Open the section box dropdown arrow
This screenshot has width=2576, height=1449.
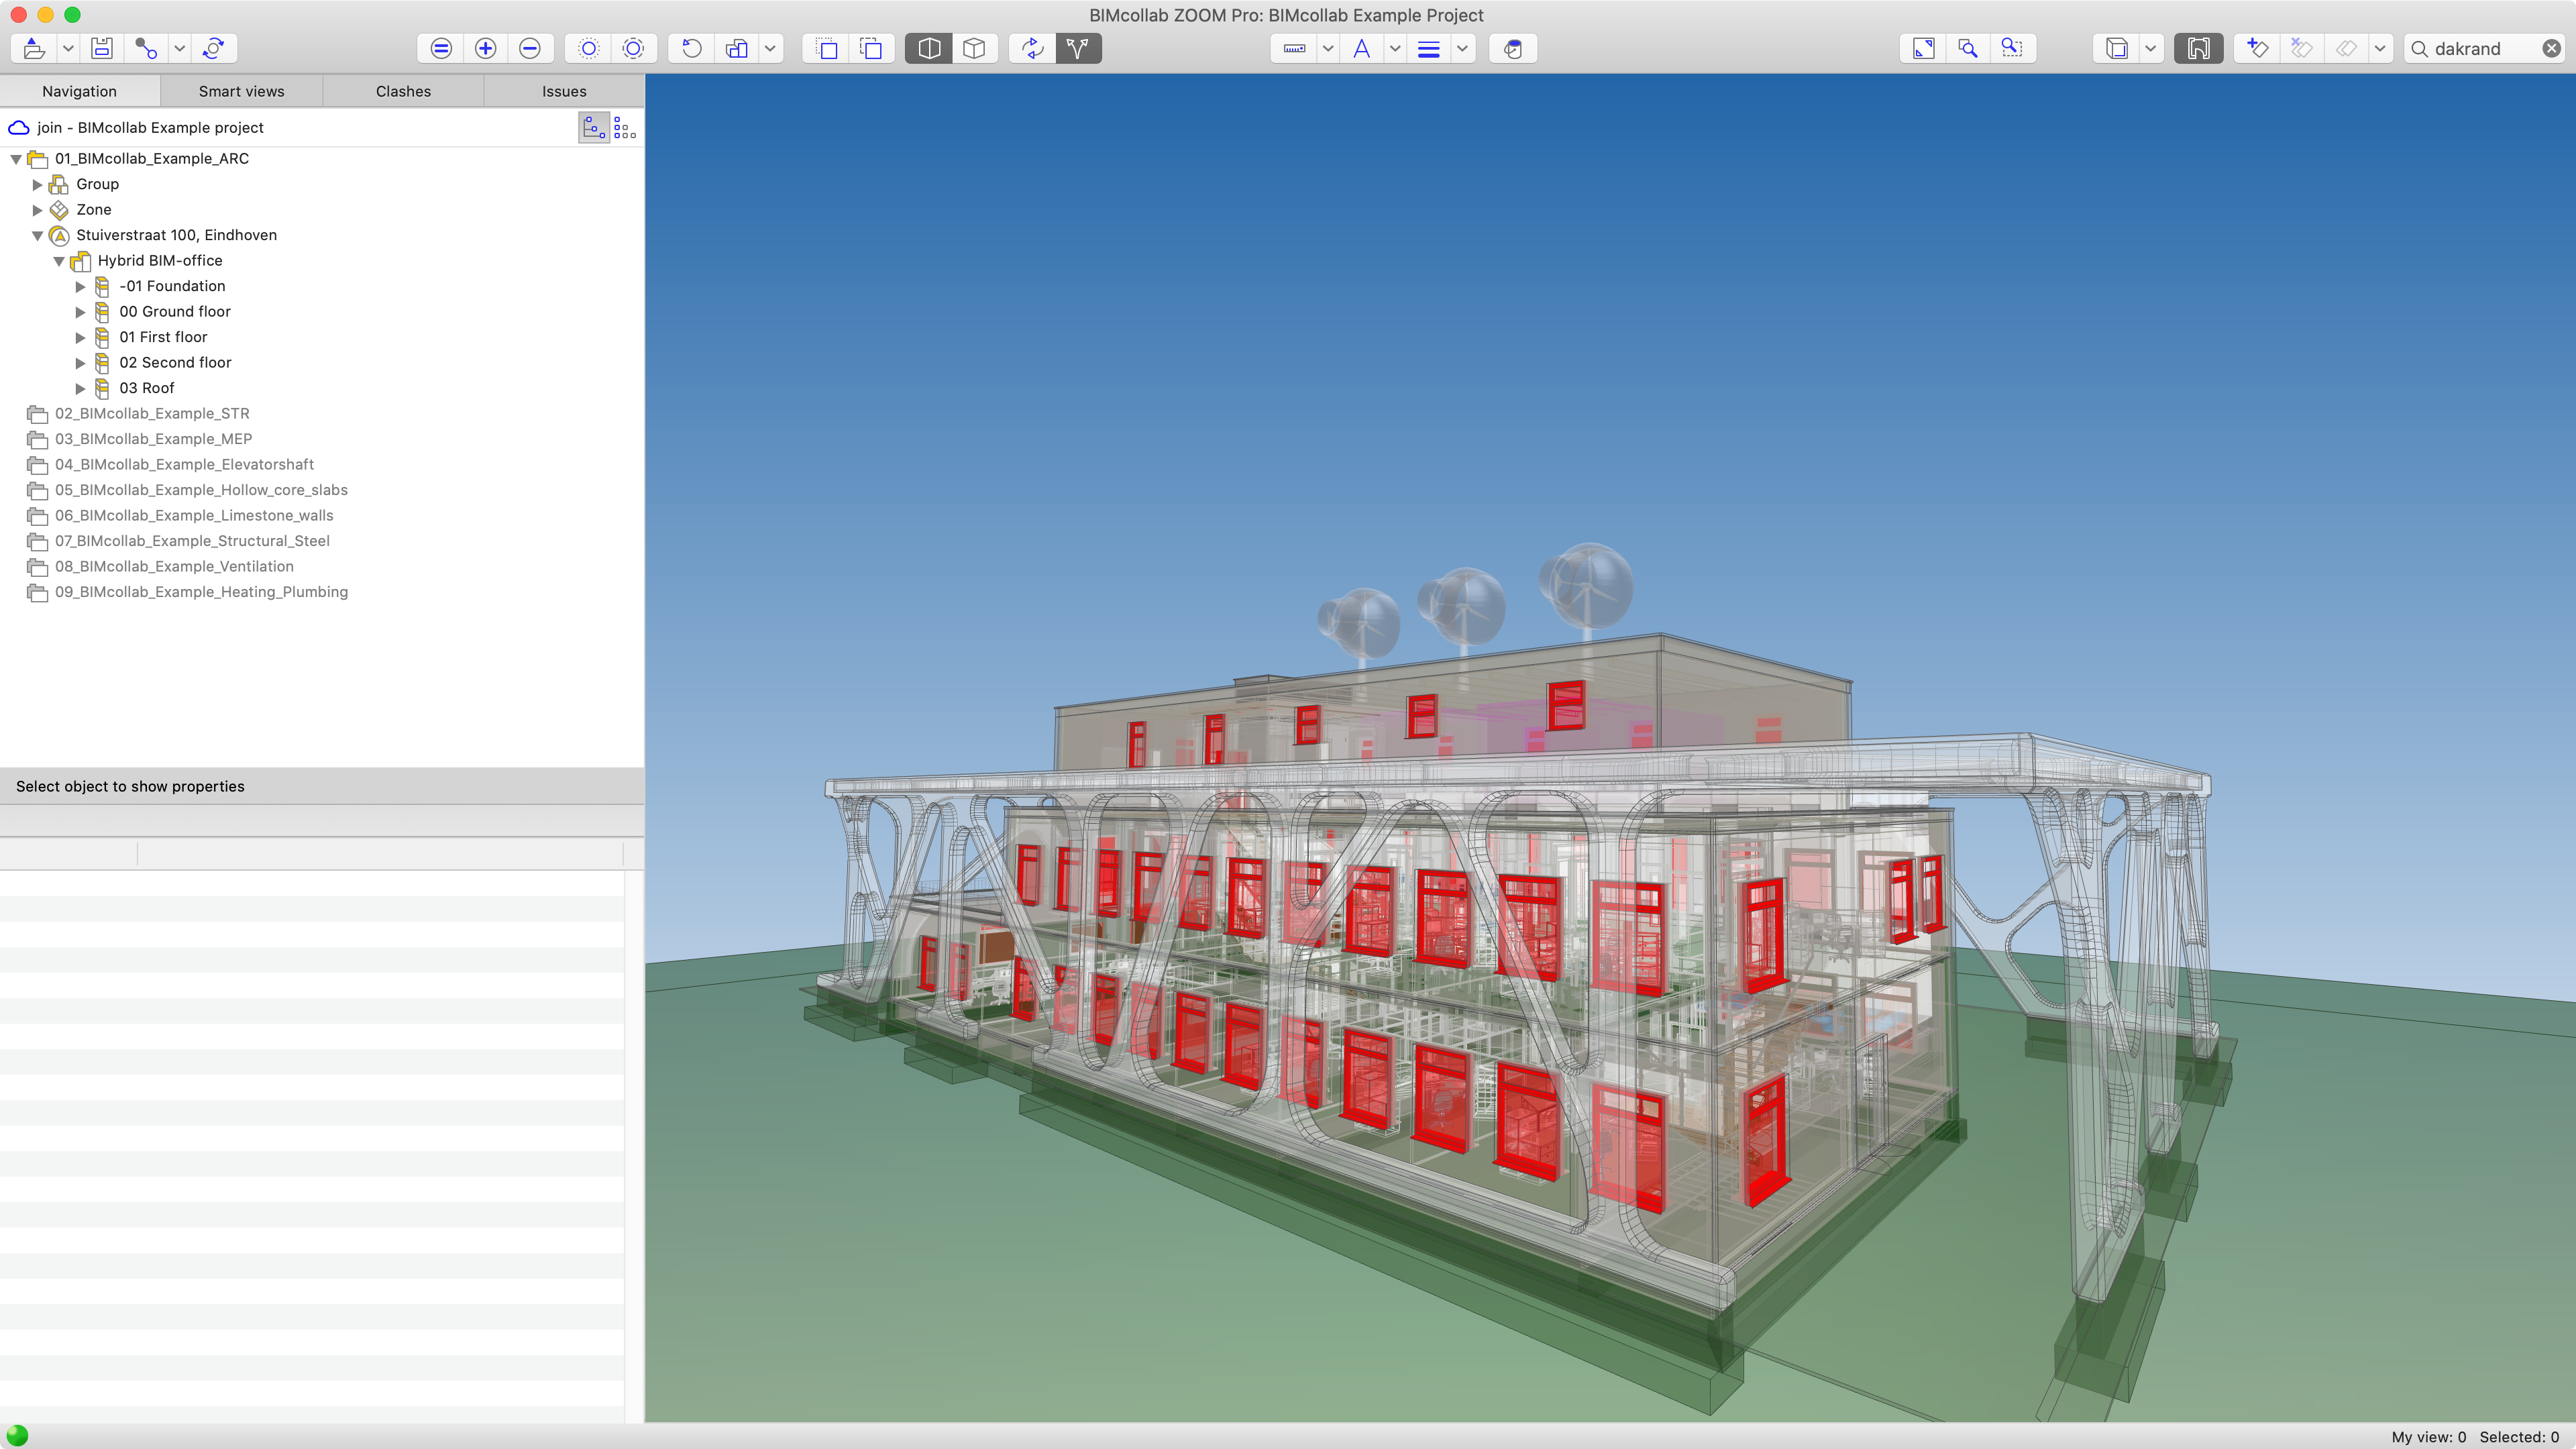pyautogui.click(x=2150, y=48)
